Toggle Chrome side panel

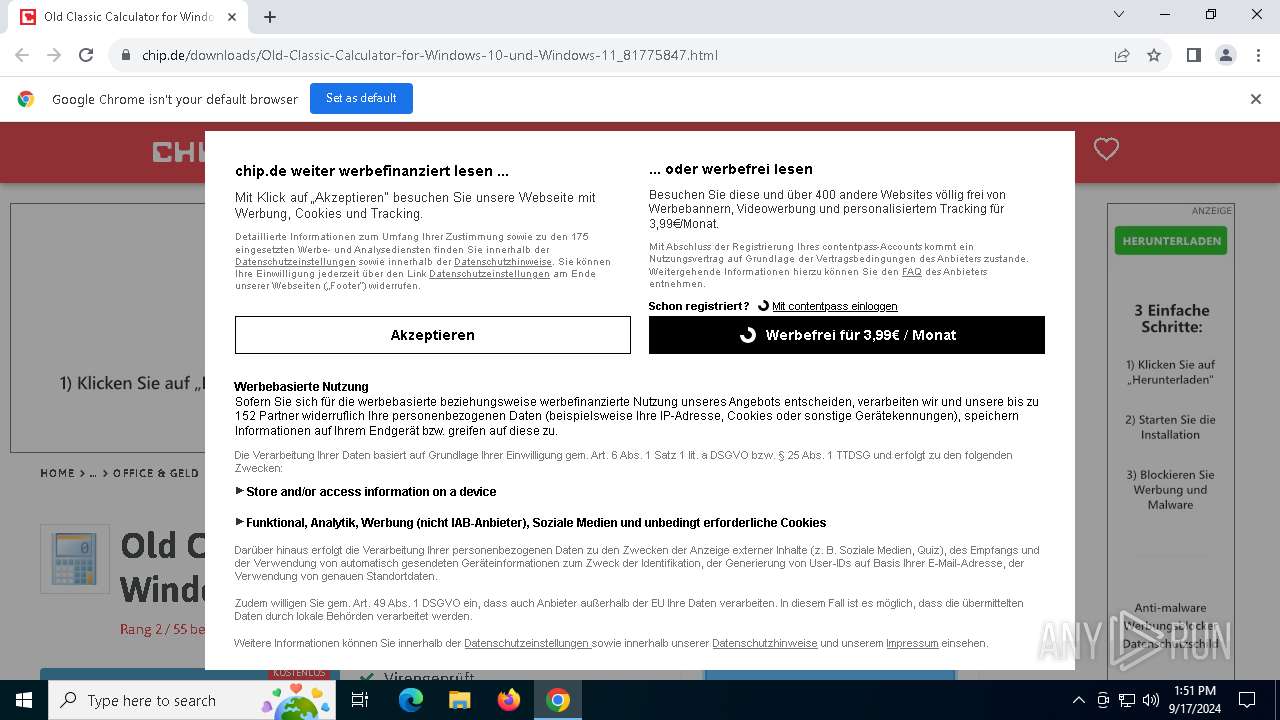point(1193,55)
